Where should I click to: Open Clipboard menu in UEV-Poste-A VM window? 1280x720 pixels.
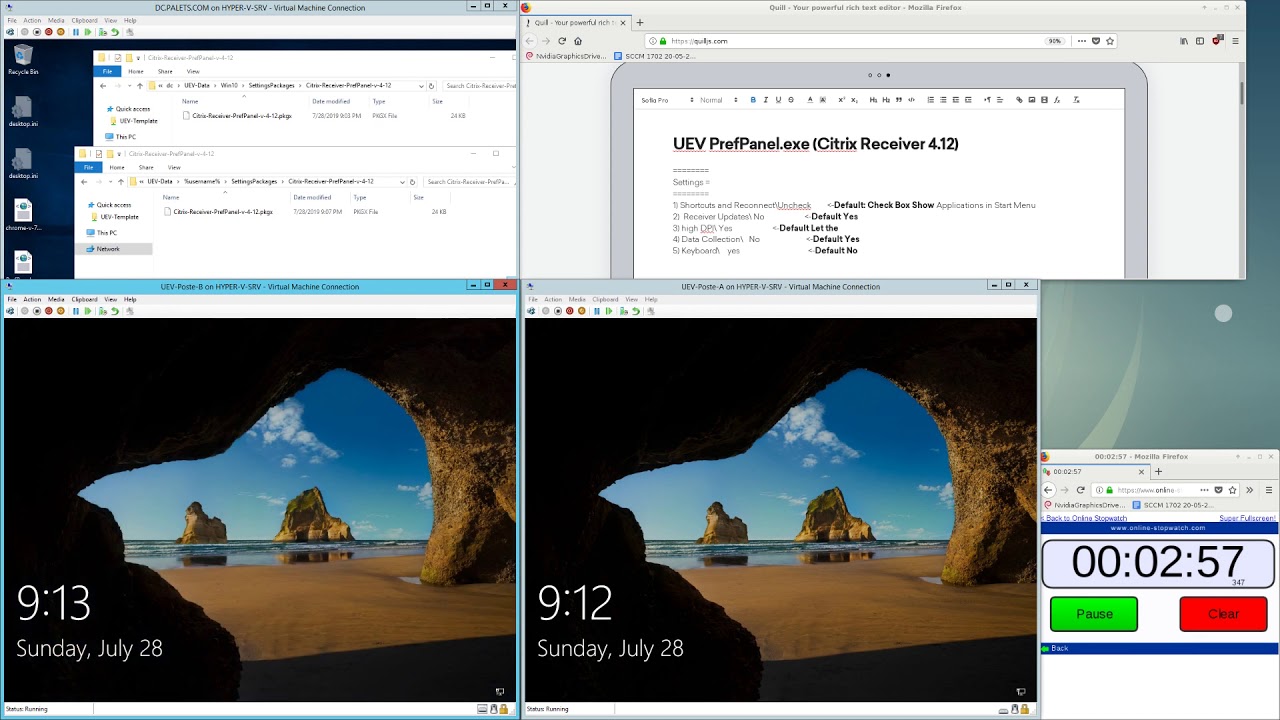606,299
